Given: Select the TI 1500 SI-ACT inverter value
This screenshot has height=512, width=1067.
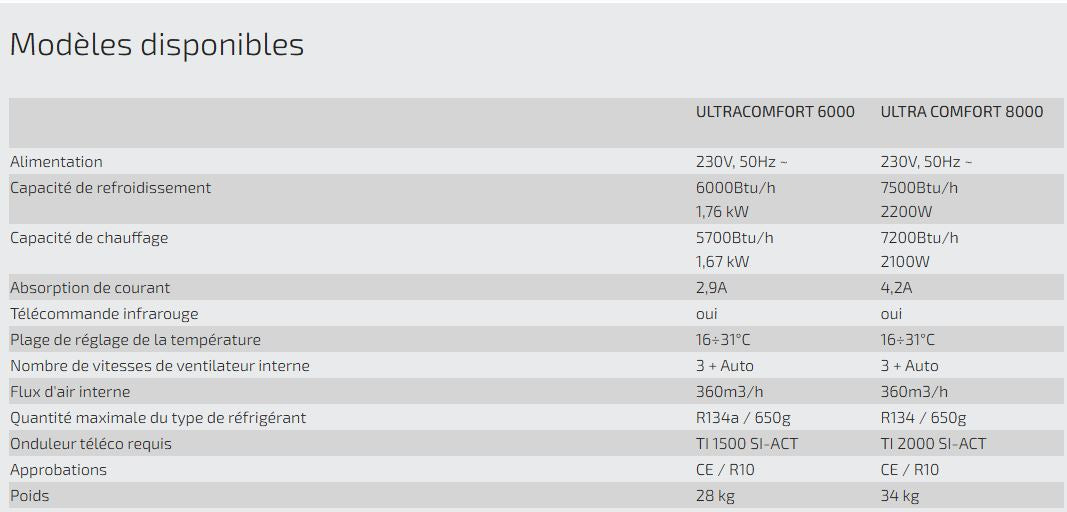Looking at the screenshot, I should 747,444.
